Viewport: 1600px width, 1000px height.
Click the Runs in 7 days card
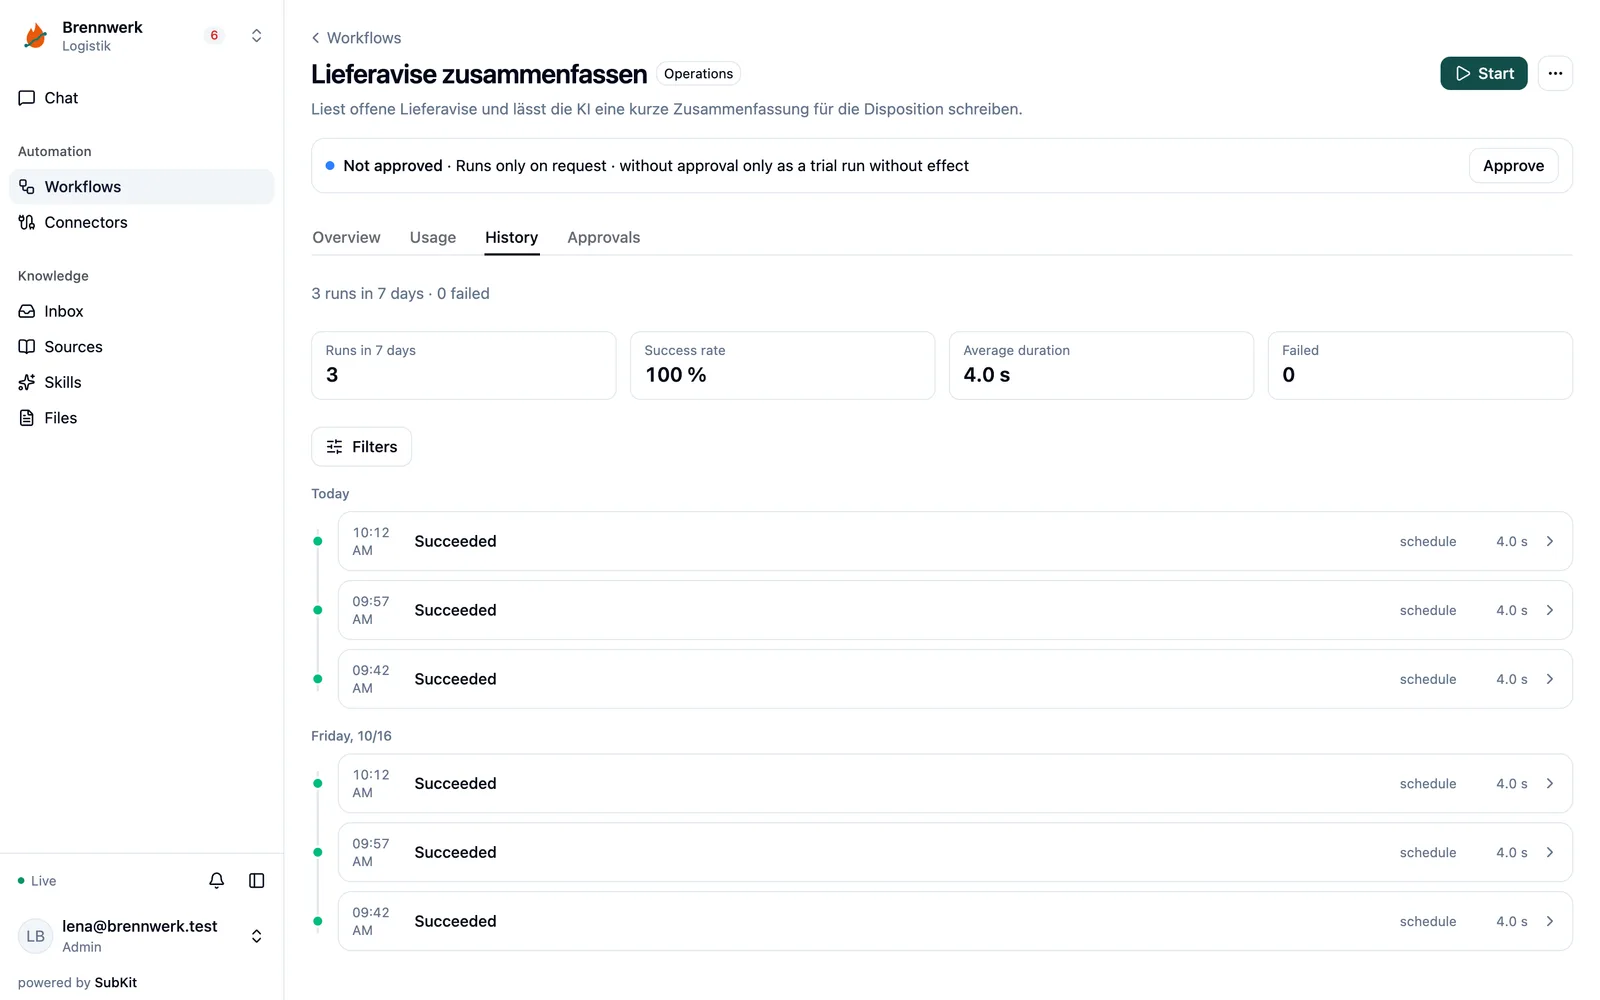463,366
